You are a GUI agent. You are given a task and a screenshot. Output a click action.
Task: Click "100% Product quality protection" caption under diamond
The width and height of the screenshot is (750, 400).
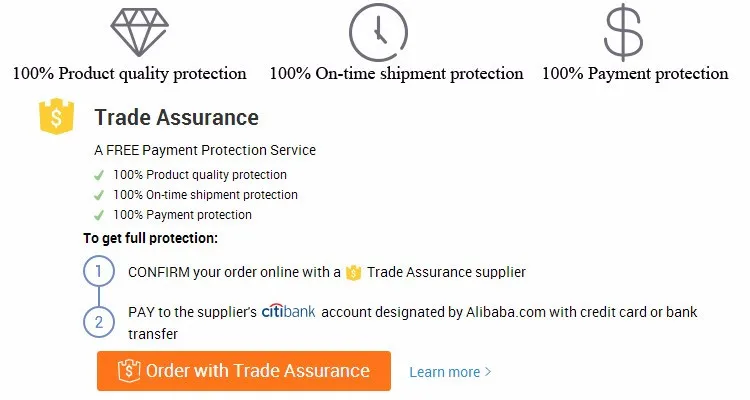click(129, 73)
